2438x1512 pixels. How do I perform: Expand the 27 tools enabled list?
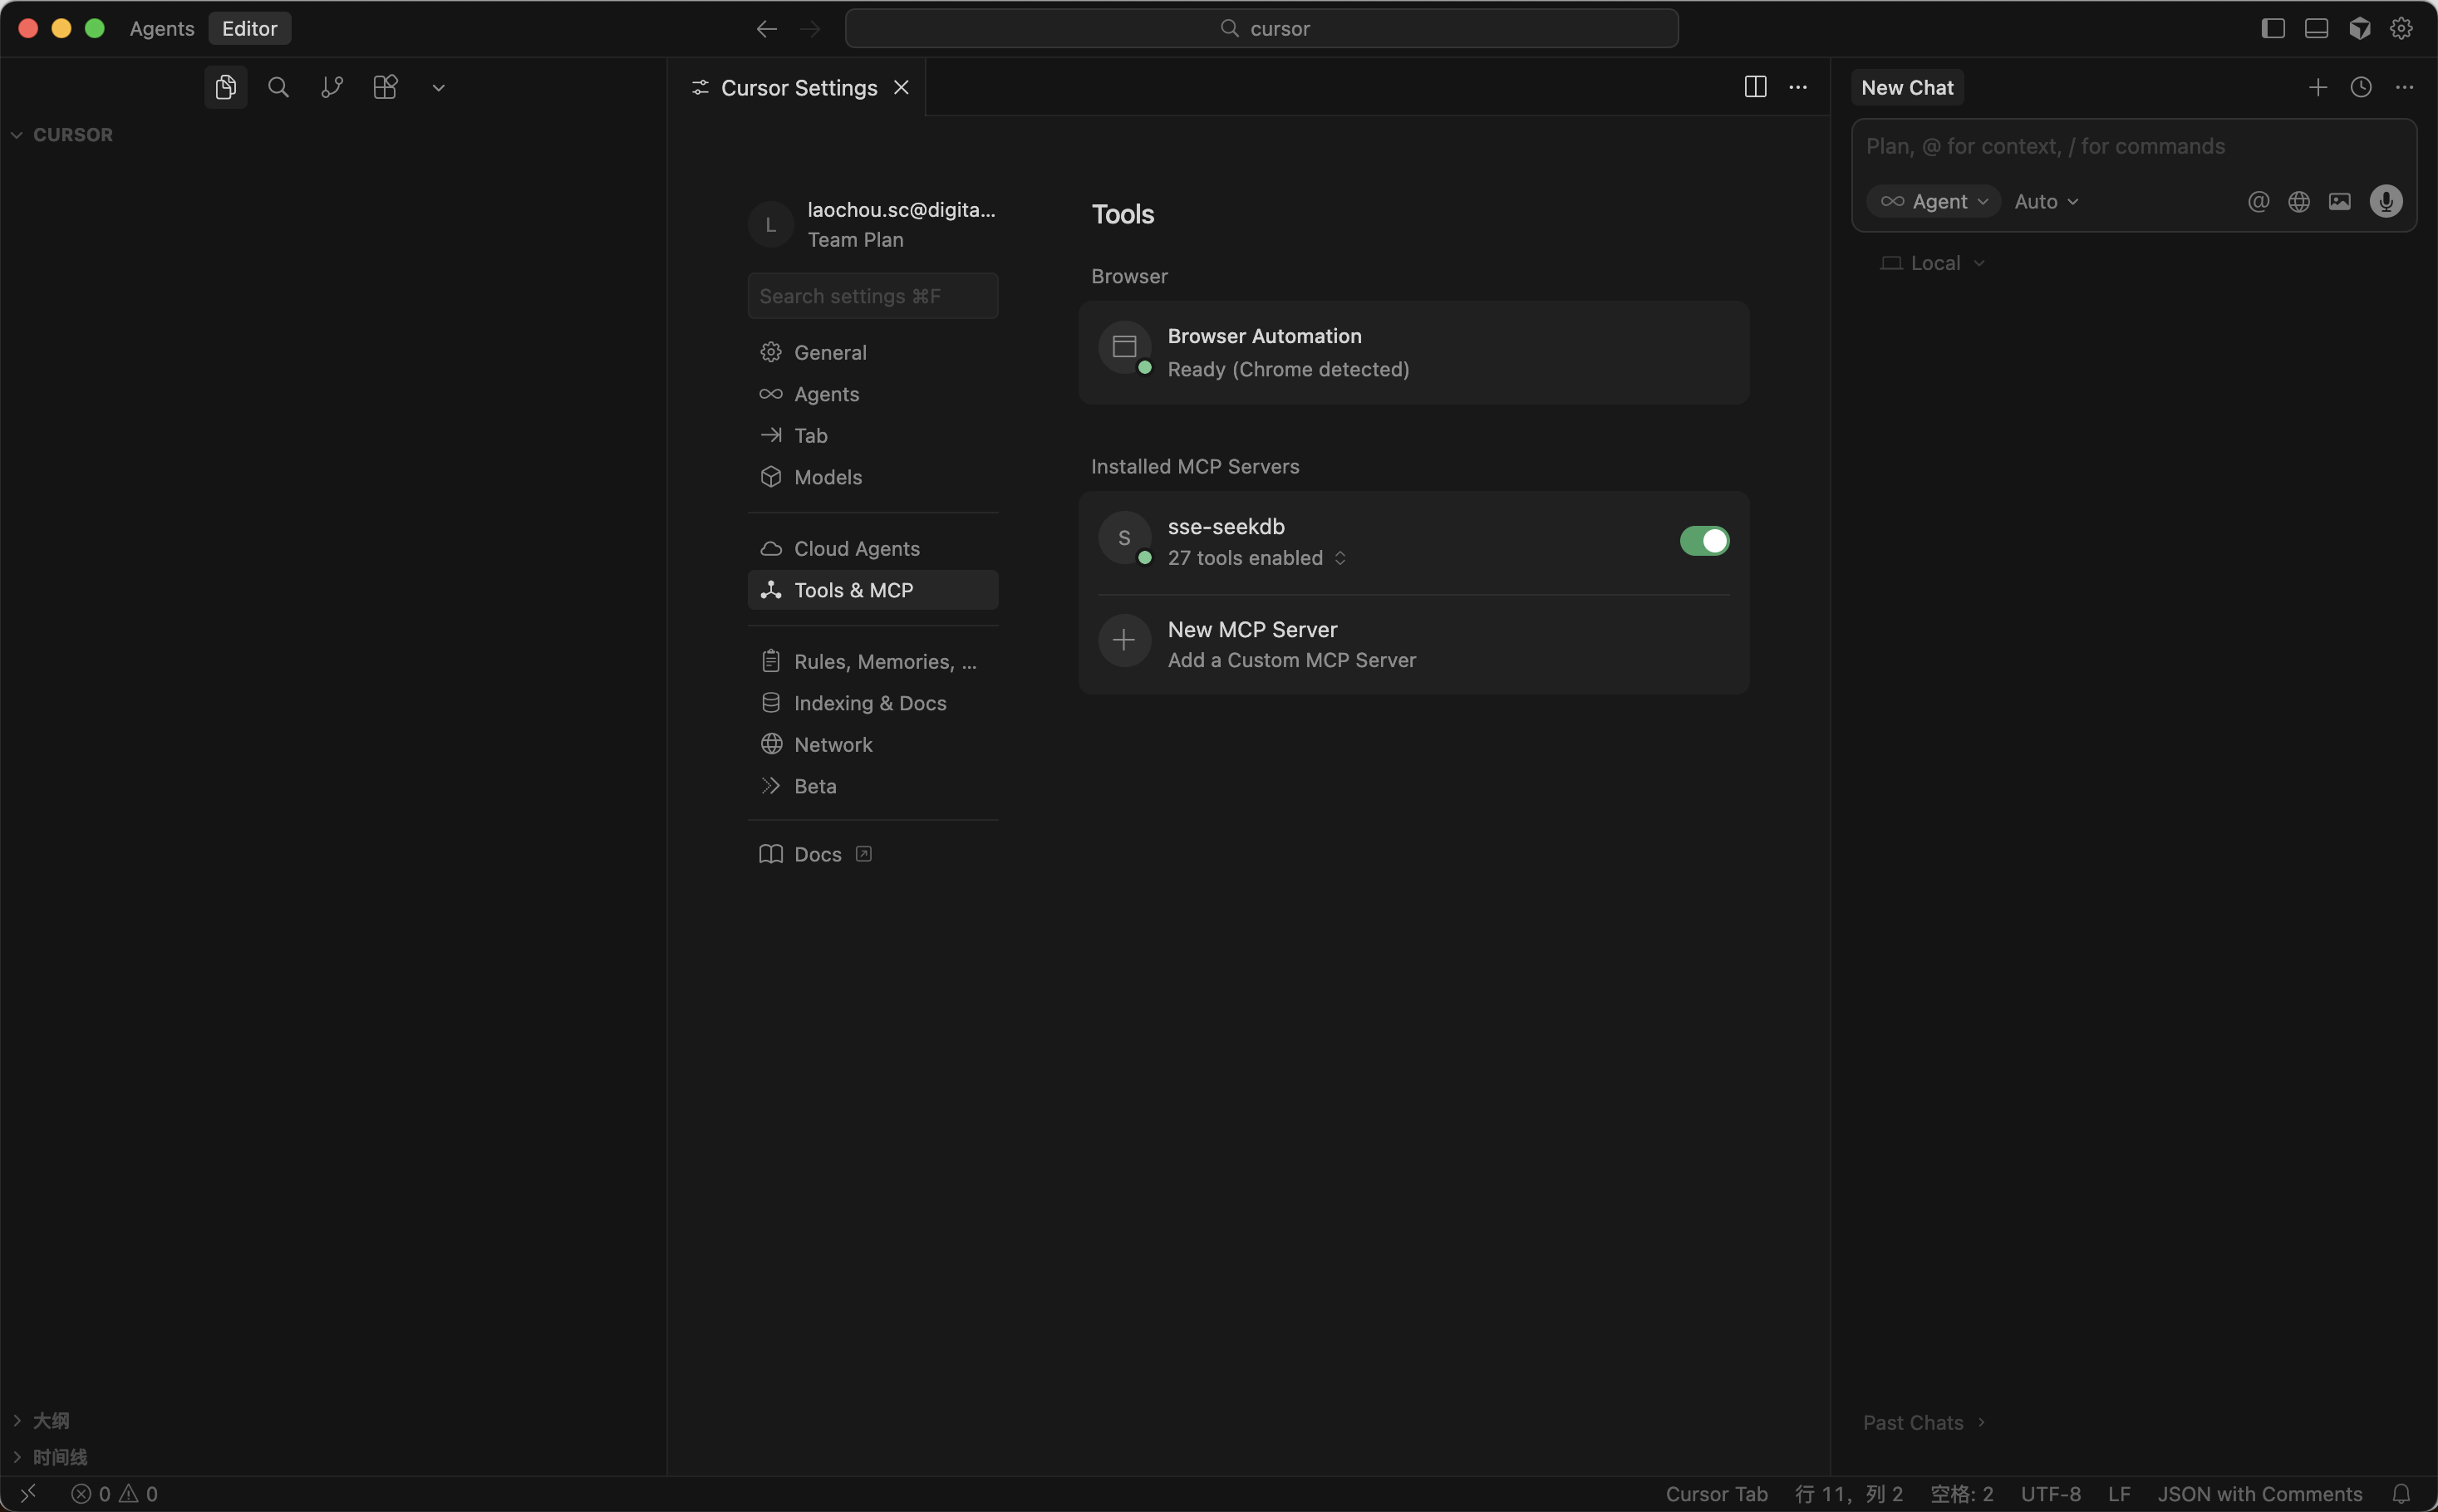pyautogui.click(x=1257, y=558)
